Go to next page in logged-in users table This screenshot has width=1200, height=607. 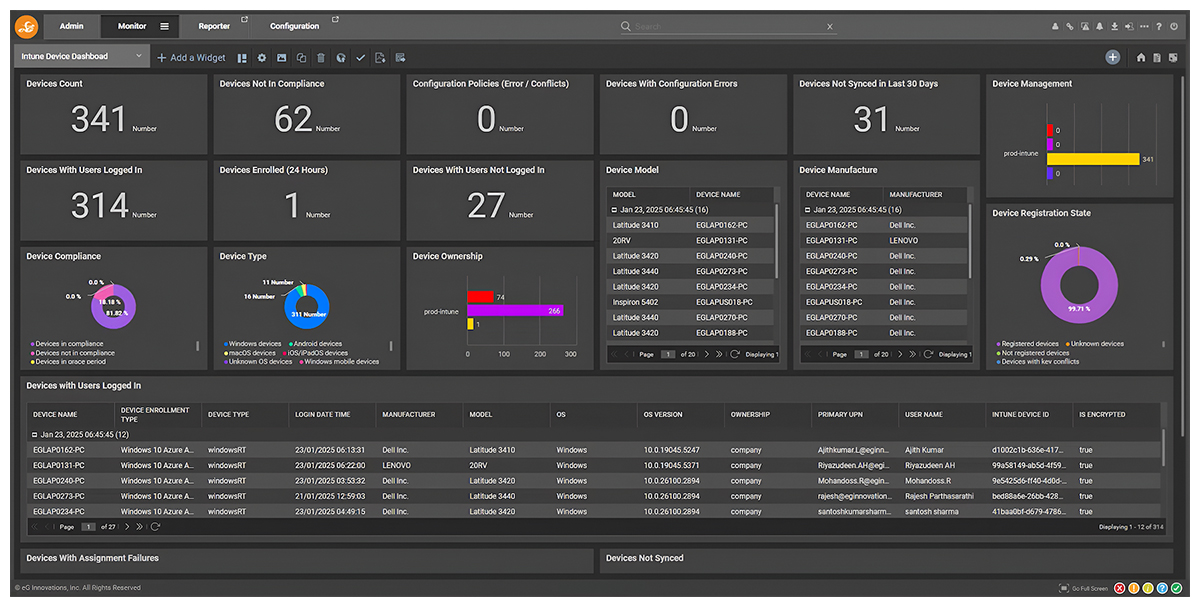click(x=127, y=526)
